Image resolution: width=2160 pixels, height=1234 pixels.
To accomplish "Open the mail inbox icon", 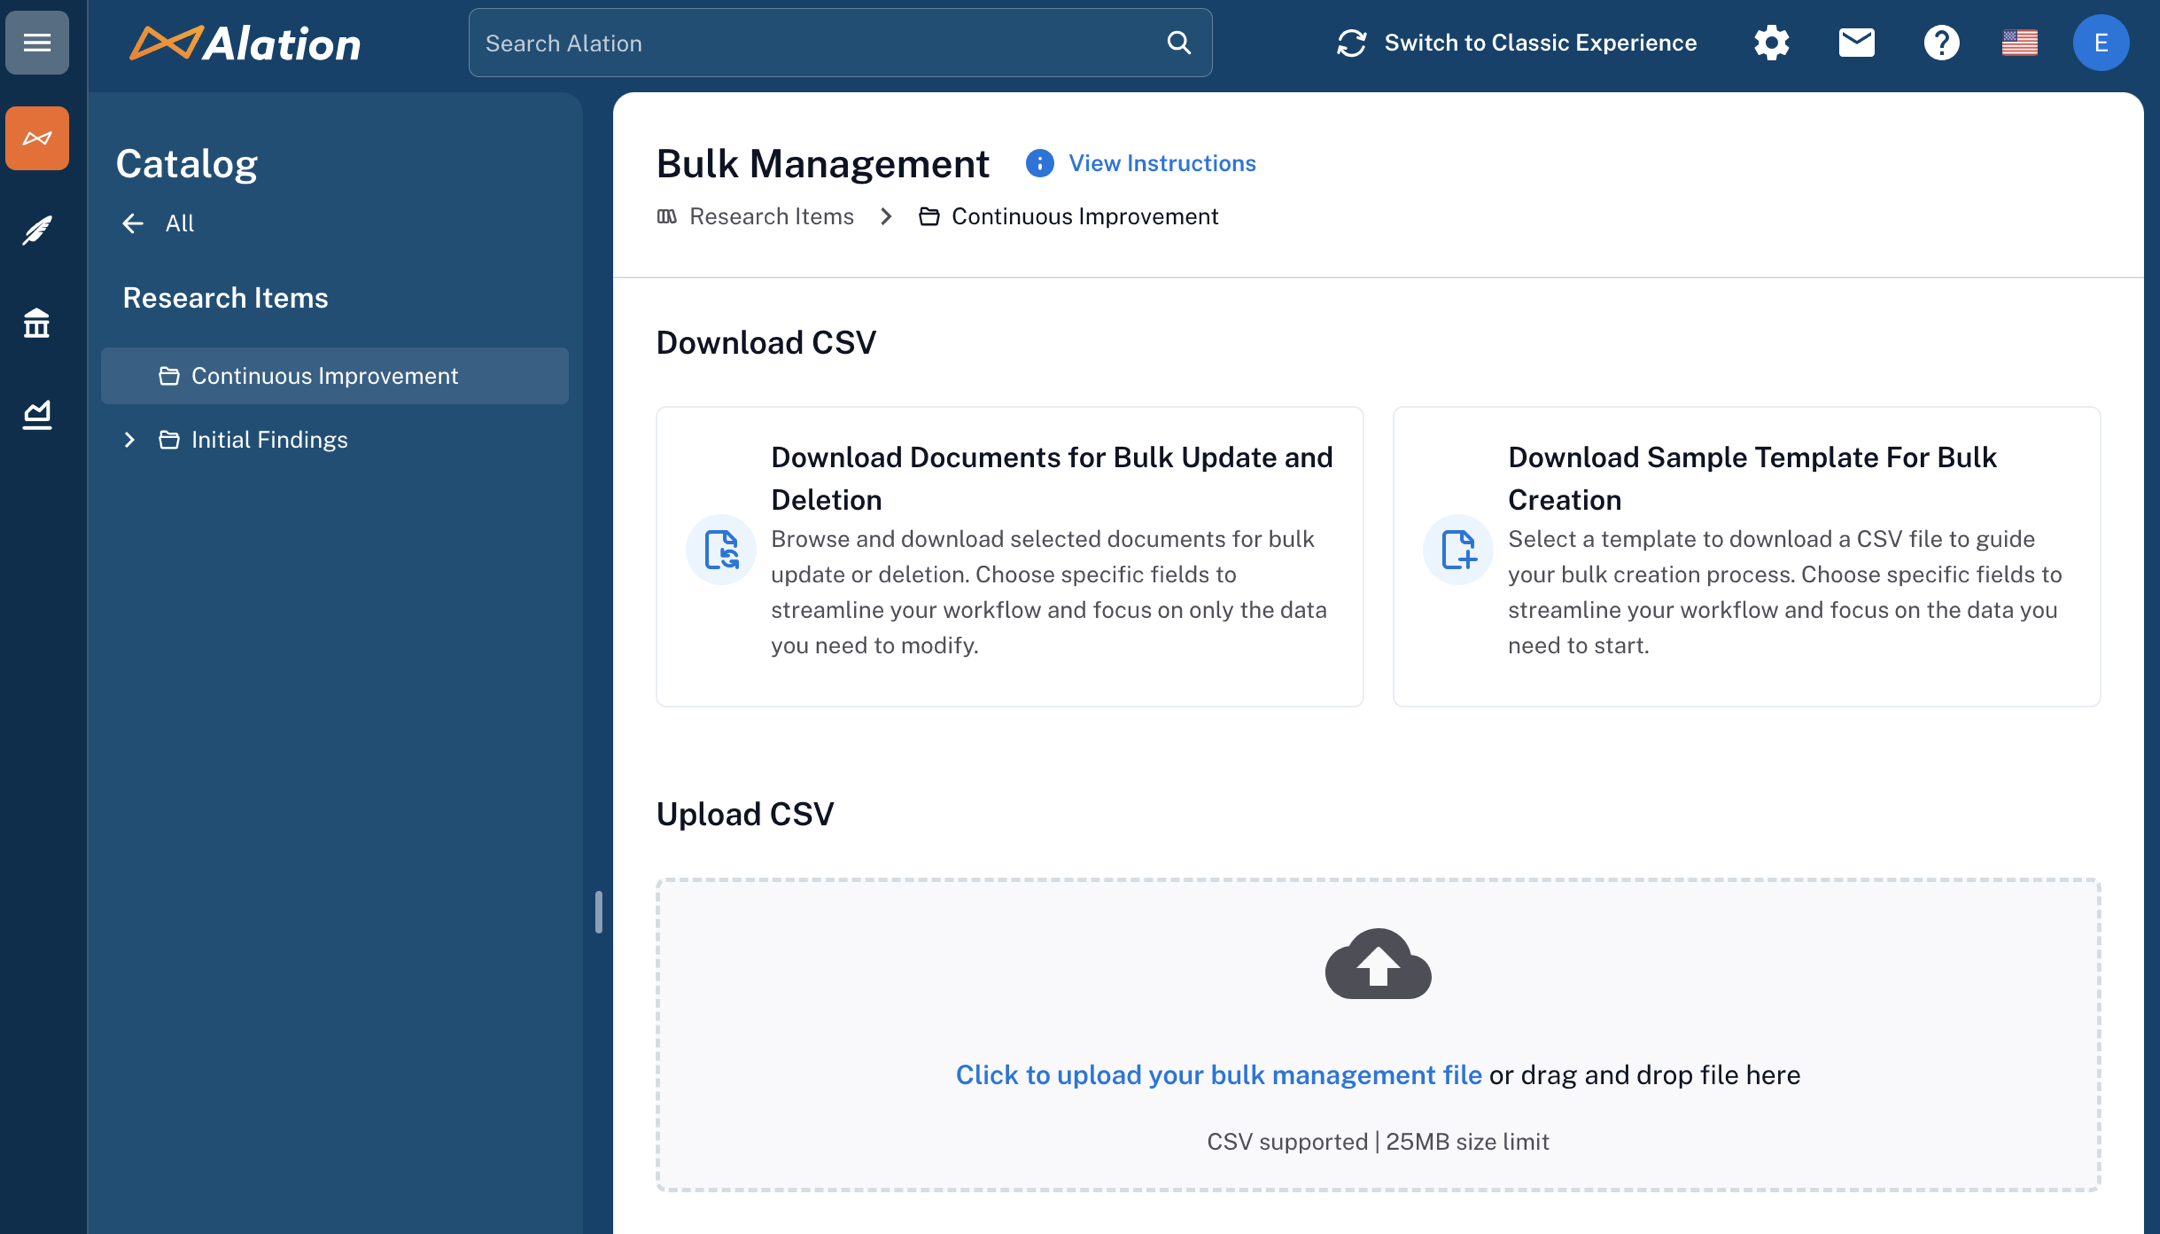I will 1856,43.
